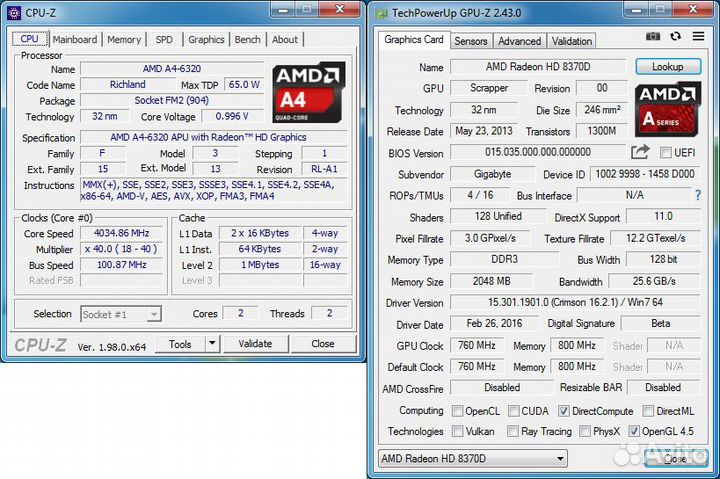
Task: Click the Release Date value May 23, 2013
Action: (484, 131)
